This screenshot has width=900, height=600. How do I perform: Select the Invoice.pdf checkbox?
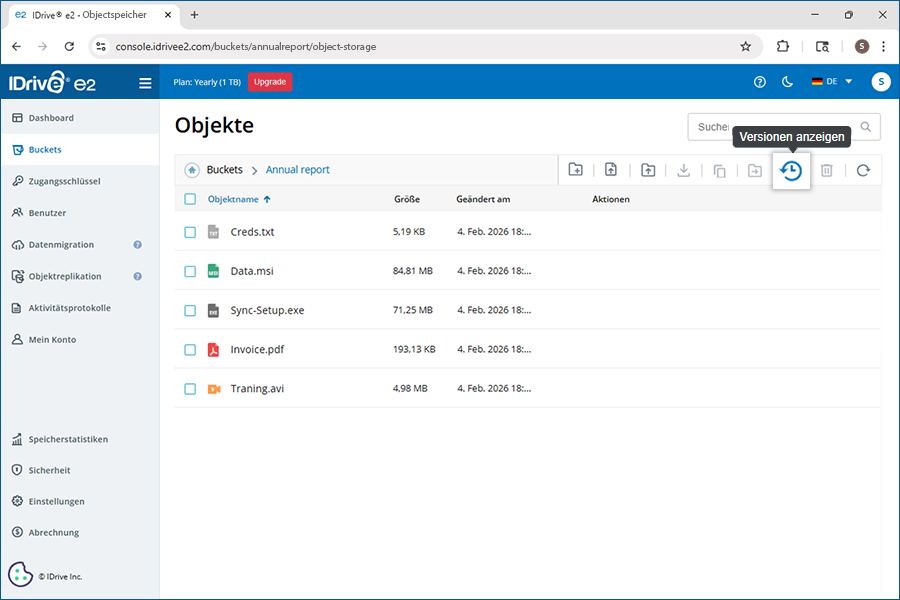[x=190, y=350]
